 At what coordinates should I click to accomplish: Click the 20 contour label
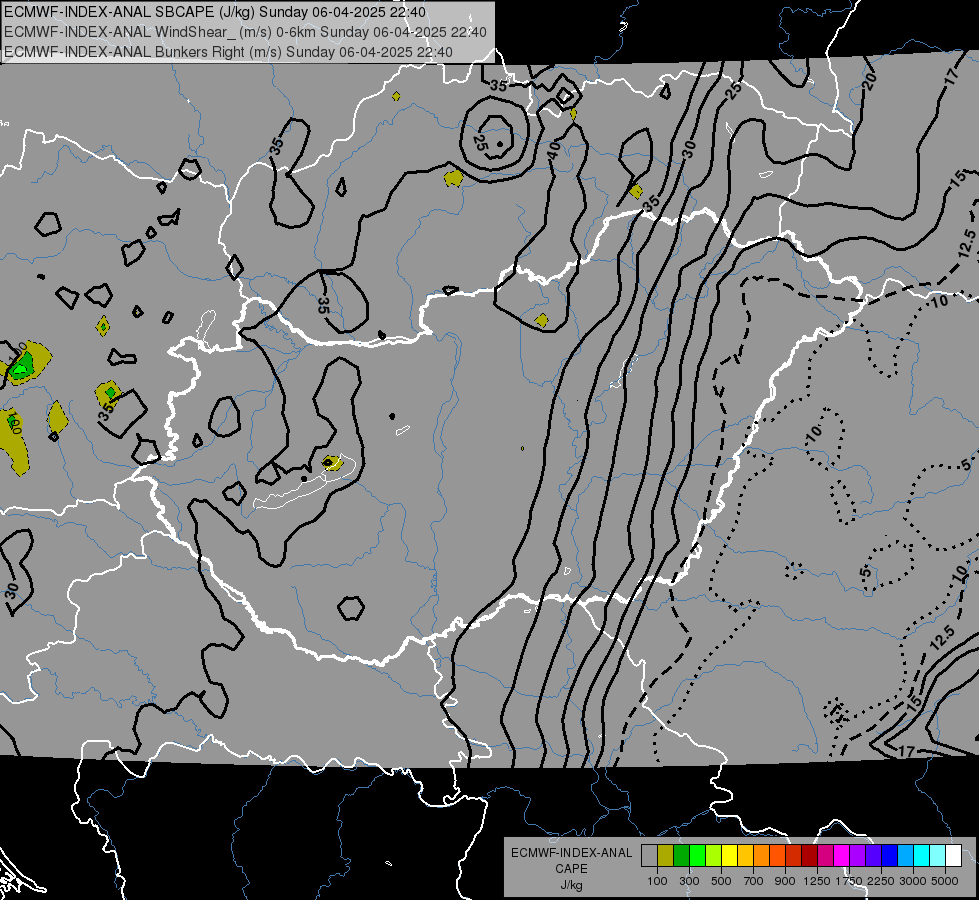(869, 79)
